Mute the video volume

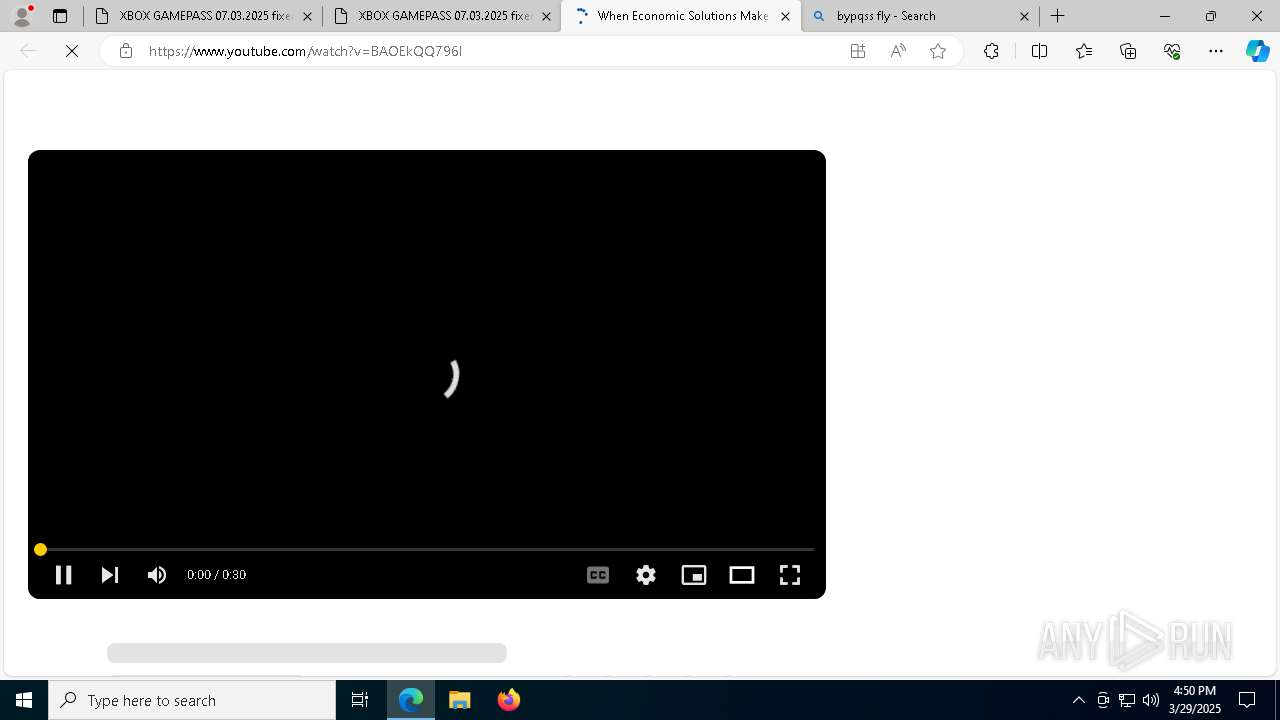pyautogui.click(x=157, y=575)
